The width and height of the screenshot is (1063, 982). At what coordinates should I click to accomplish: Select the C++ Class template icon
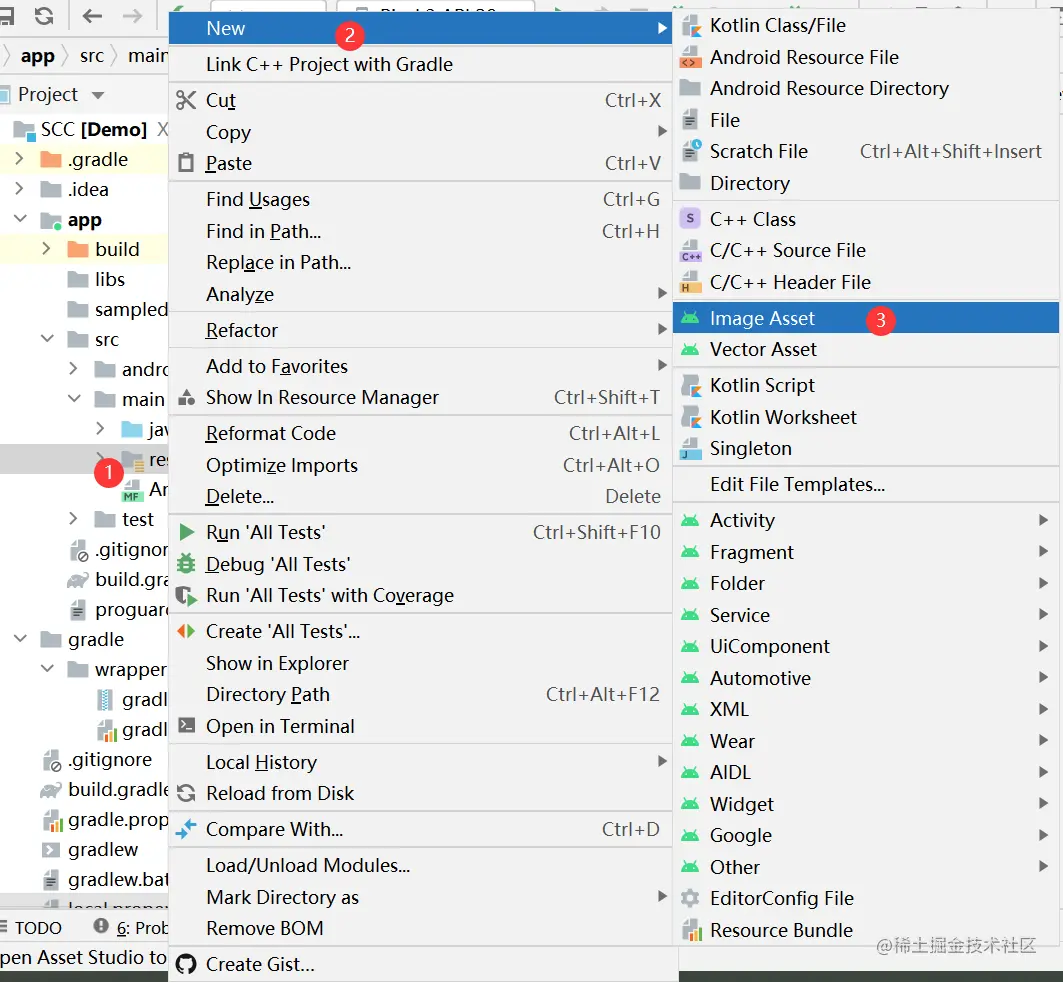point(690,219)
